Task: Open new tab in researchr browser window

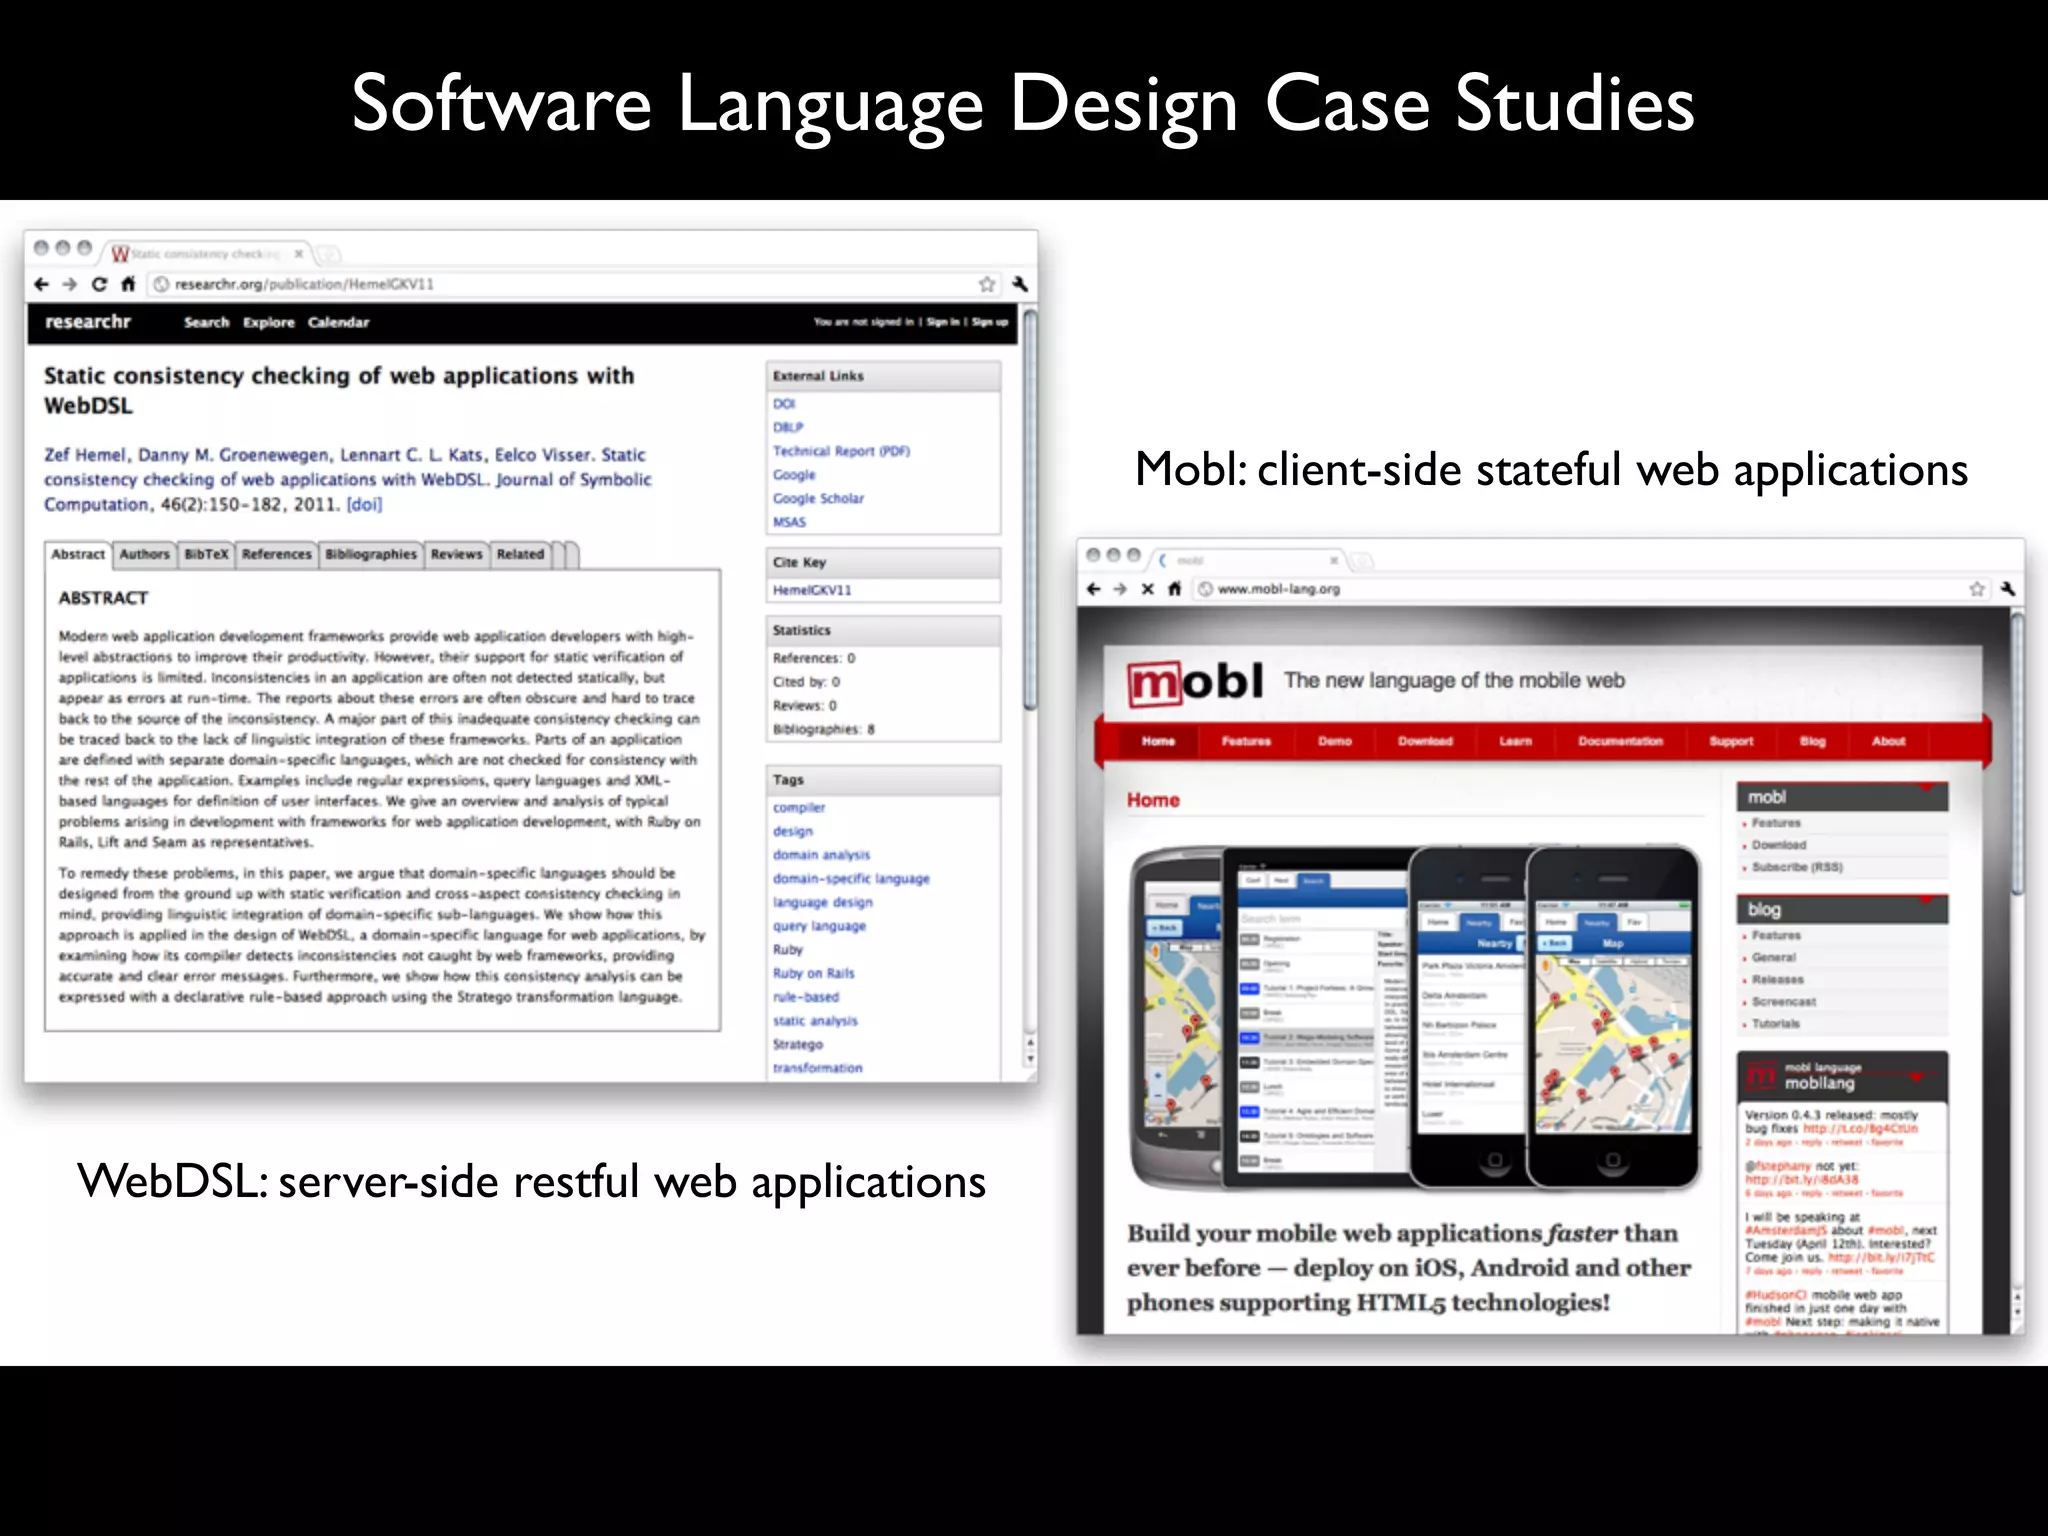Action: (329, 254)
